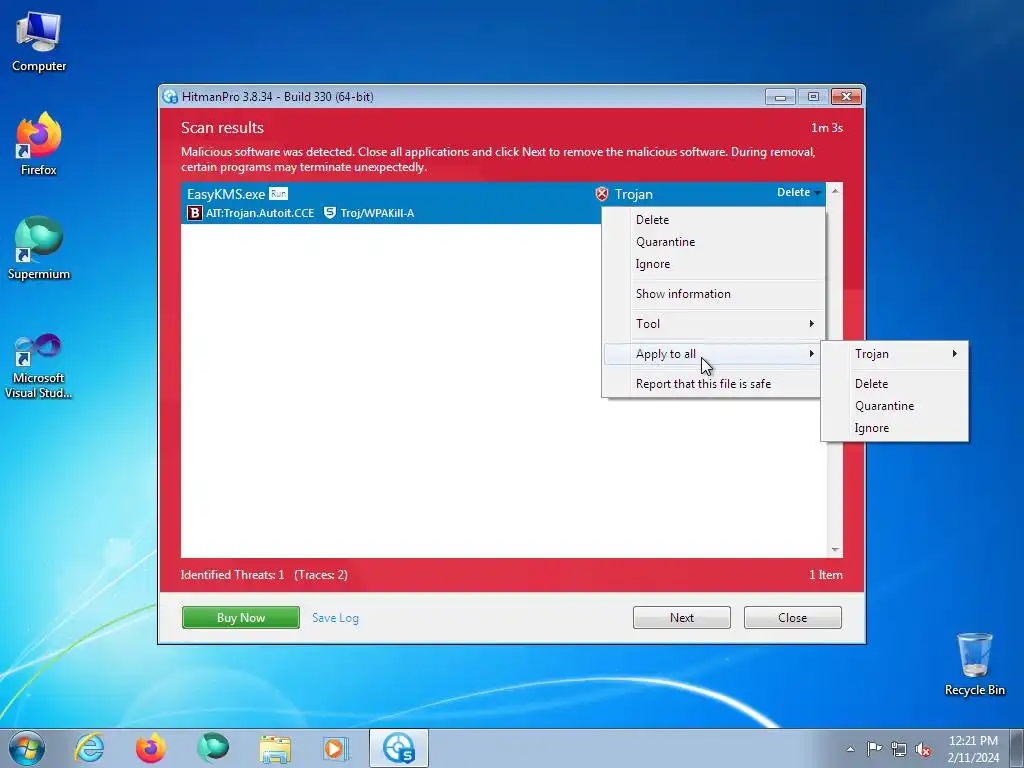The height and width of the screenshot is (768, 1024).
Task: Click the AIT:Trojan.Autoit.CCE detection name
Action: tap(260, 213)
